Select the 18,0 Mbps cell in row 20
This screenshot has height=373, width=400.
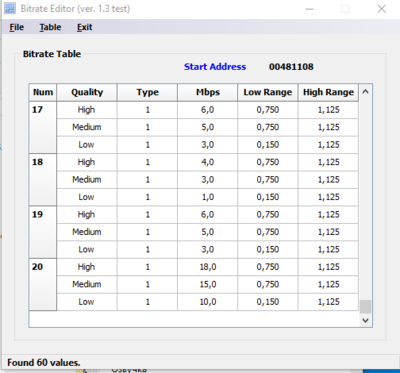point(208,267)
